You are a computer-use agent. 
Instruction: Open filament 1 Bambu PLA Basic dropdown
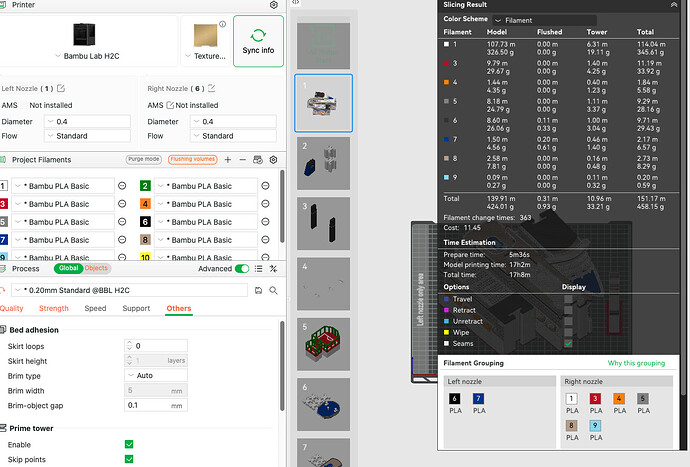click(x=62, y=186)
